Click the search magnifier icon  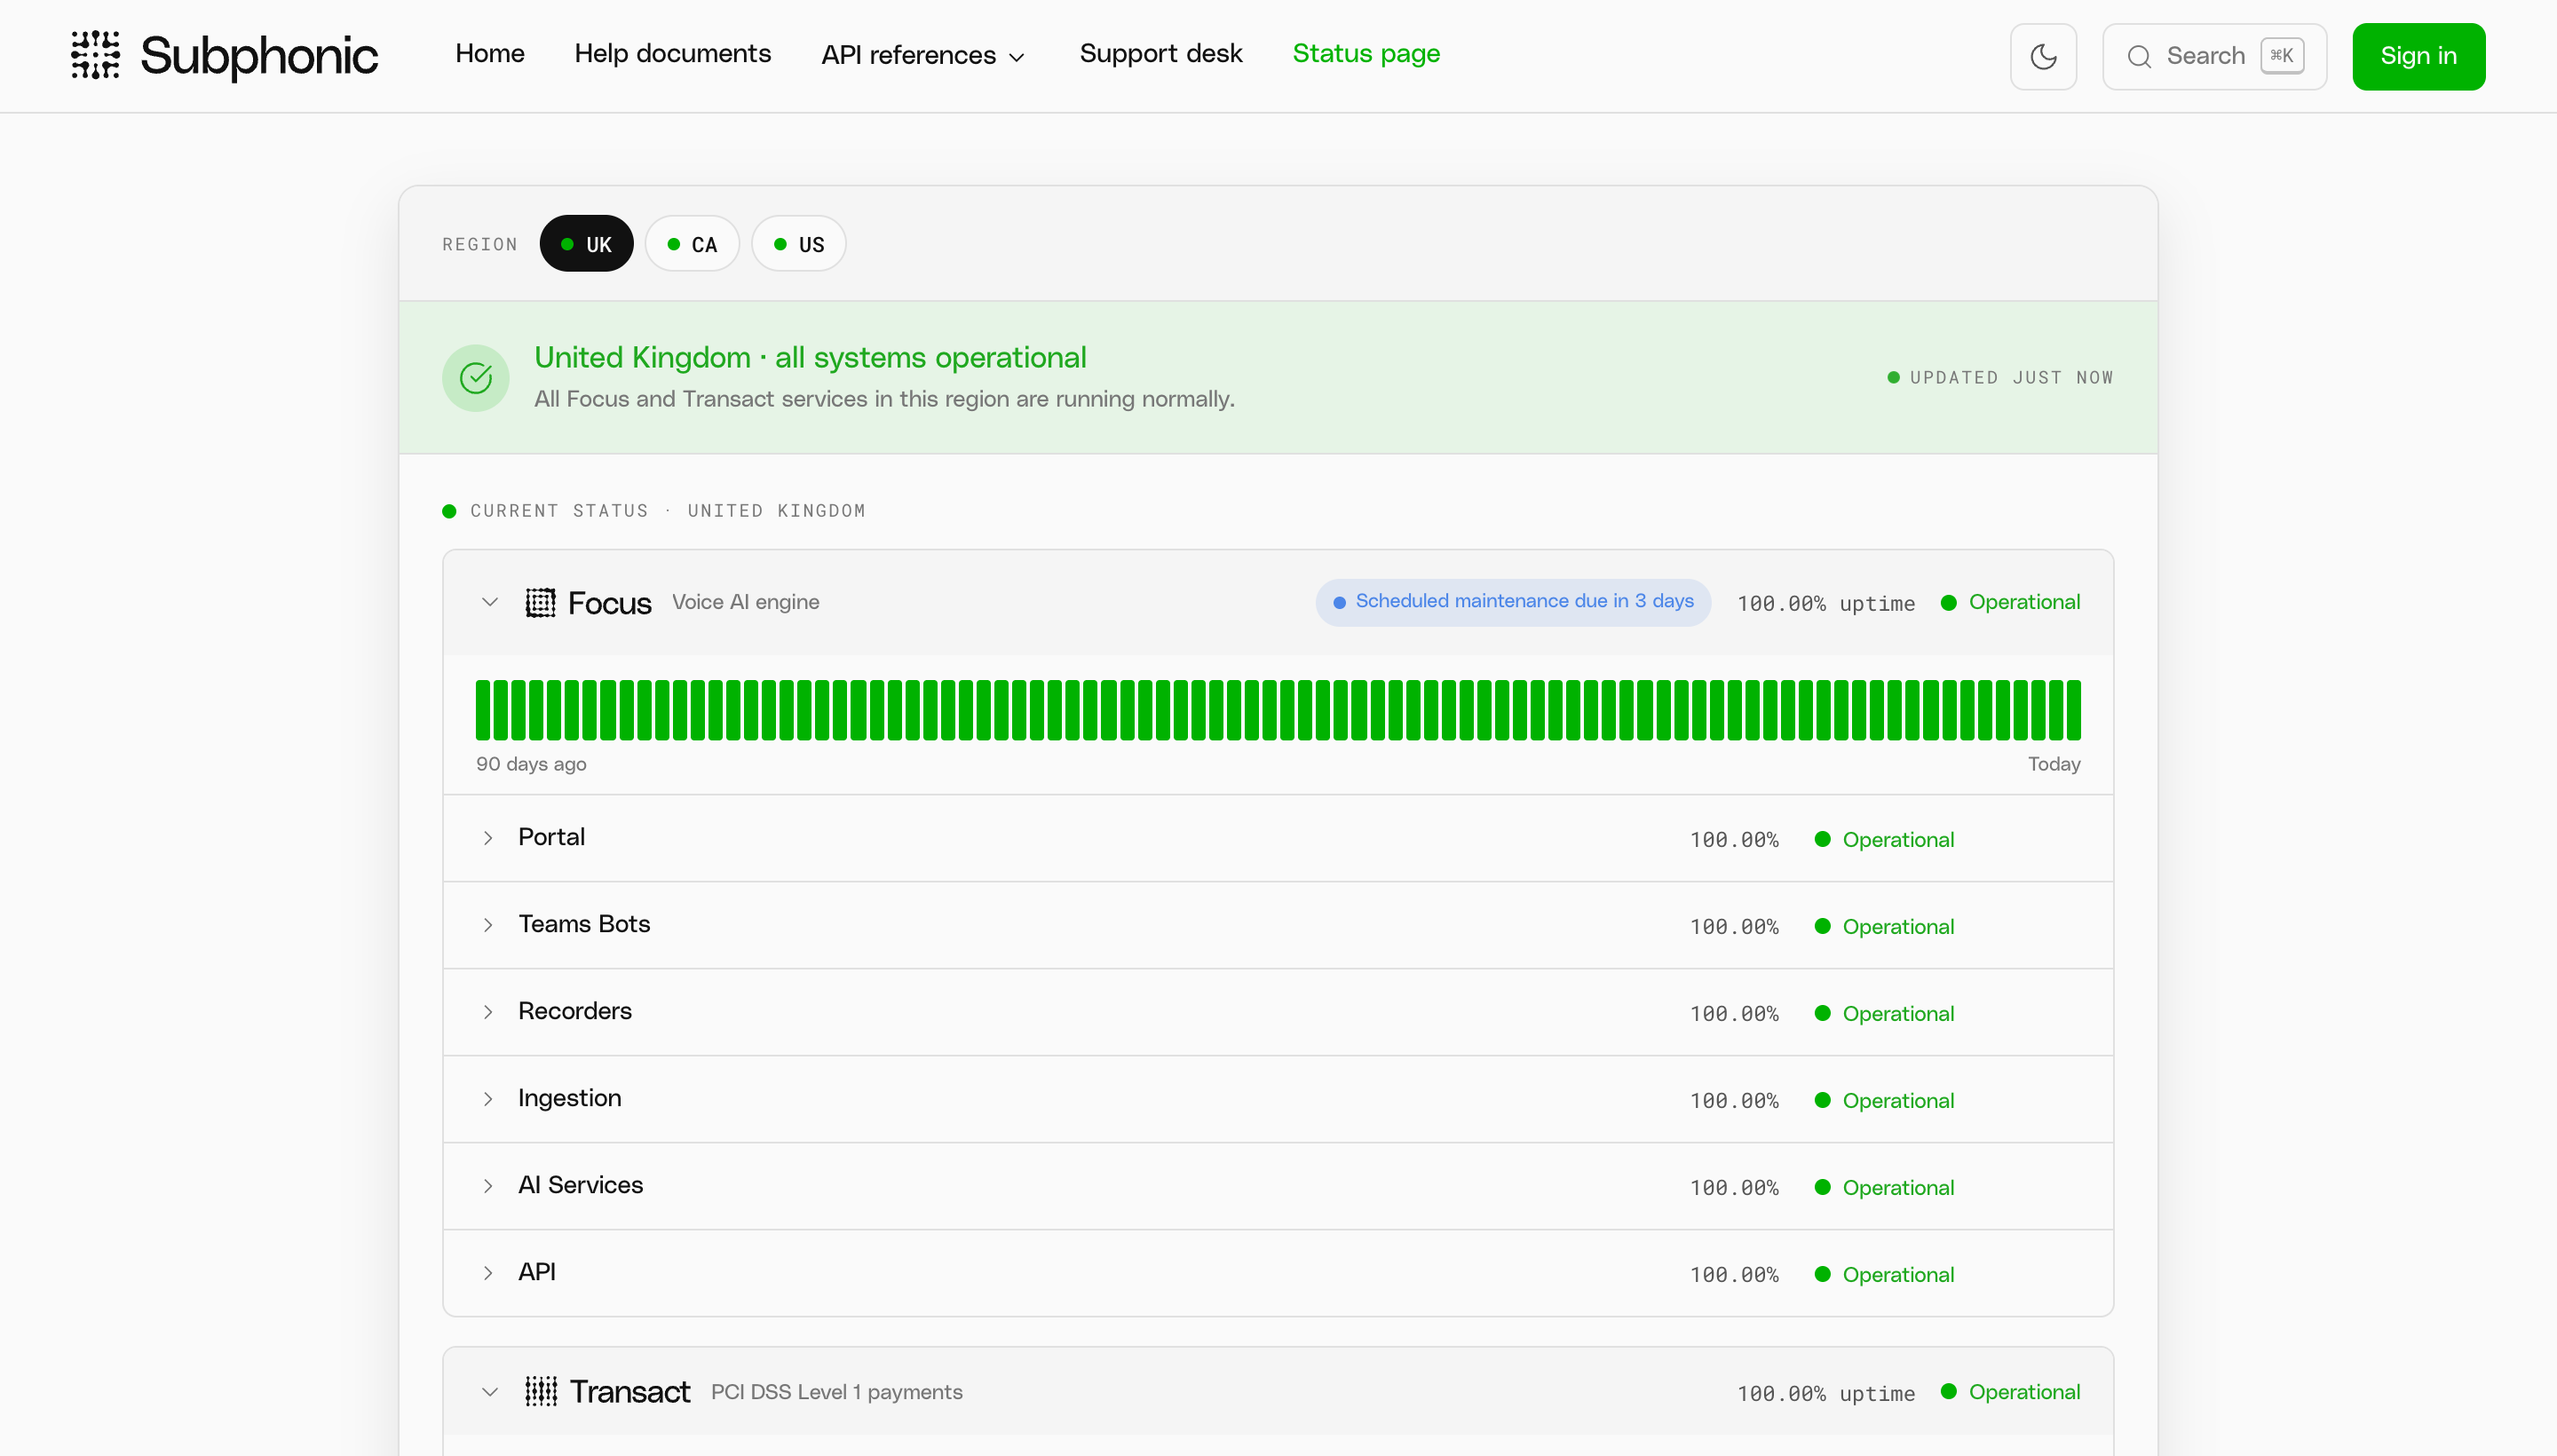click(2139, 56)
